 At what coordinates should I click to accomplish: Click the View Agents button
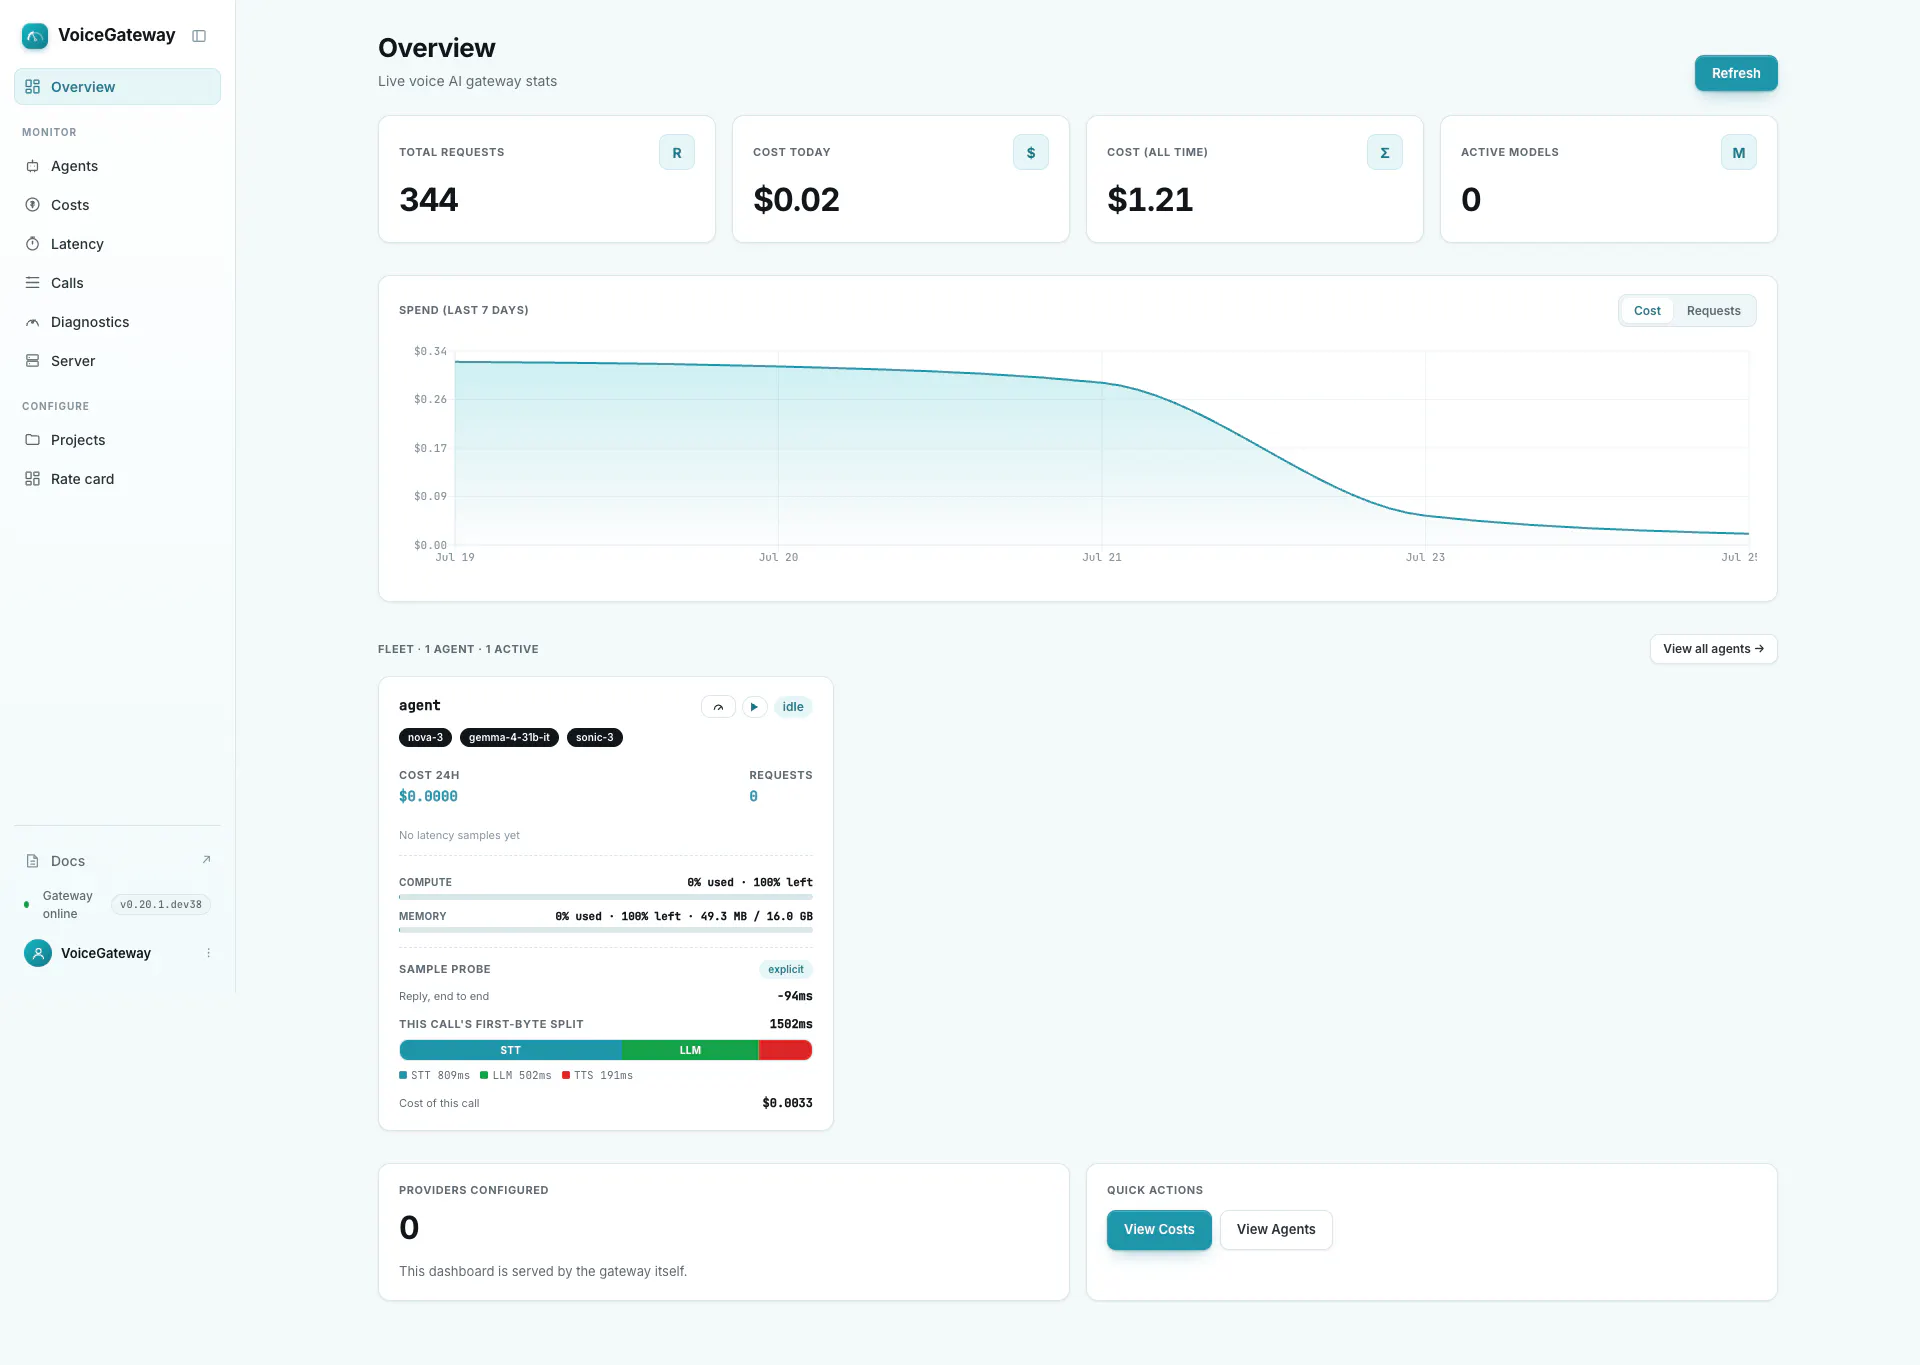1276,1230
